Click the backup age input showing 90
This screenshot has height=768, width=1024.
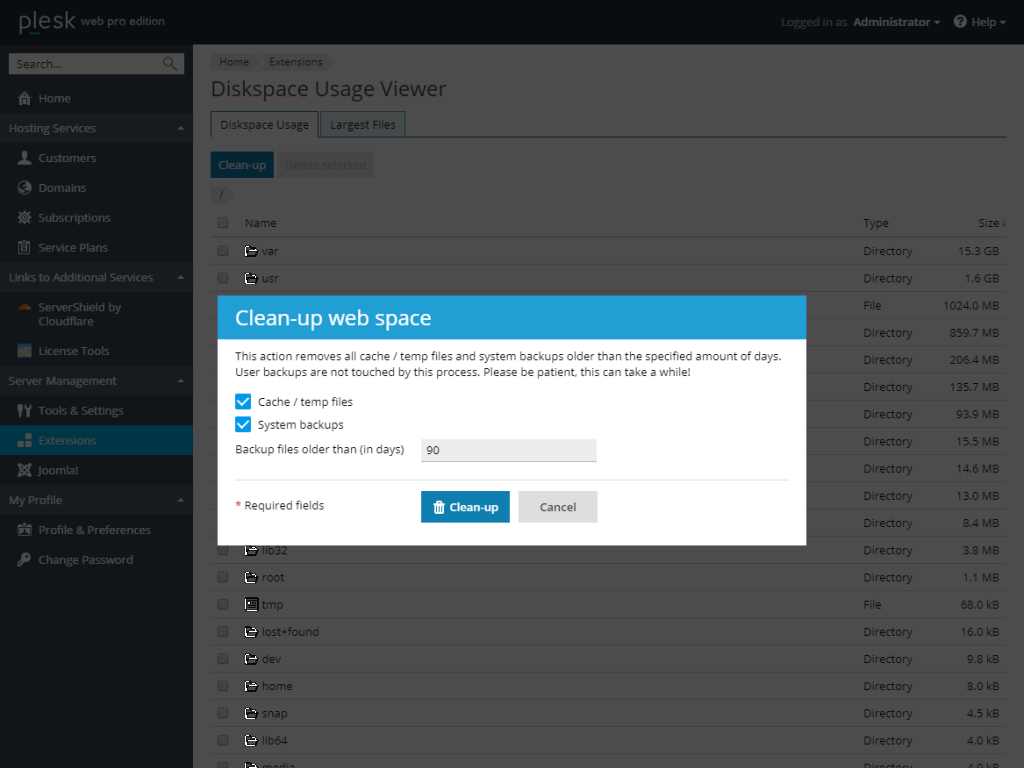(x=508, y=450)
